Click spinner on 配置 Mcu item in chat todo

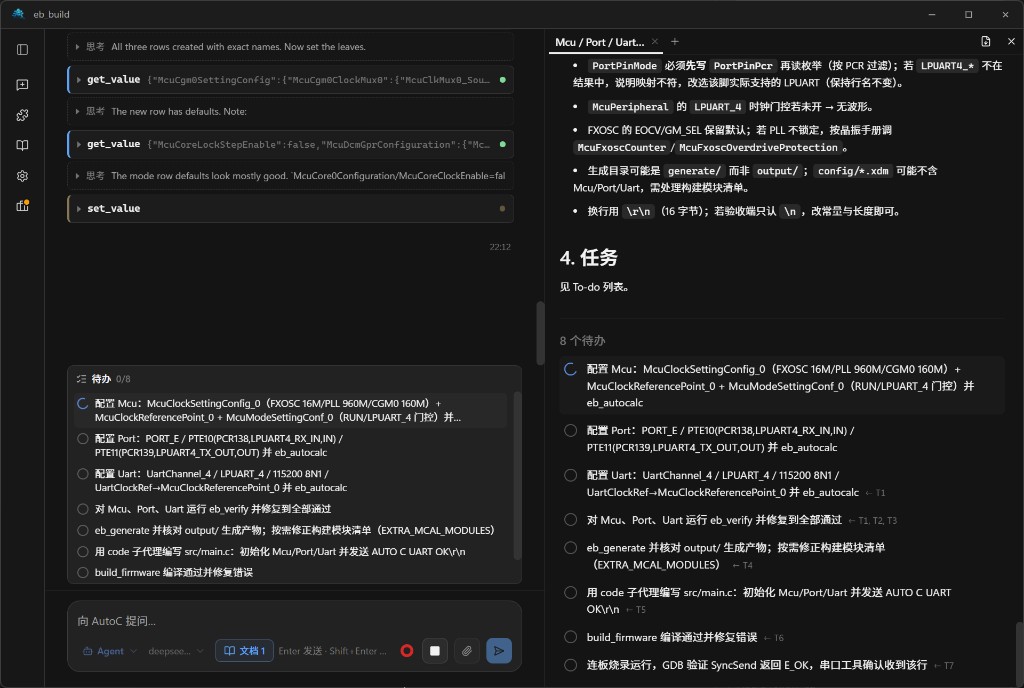82,403
